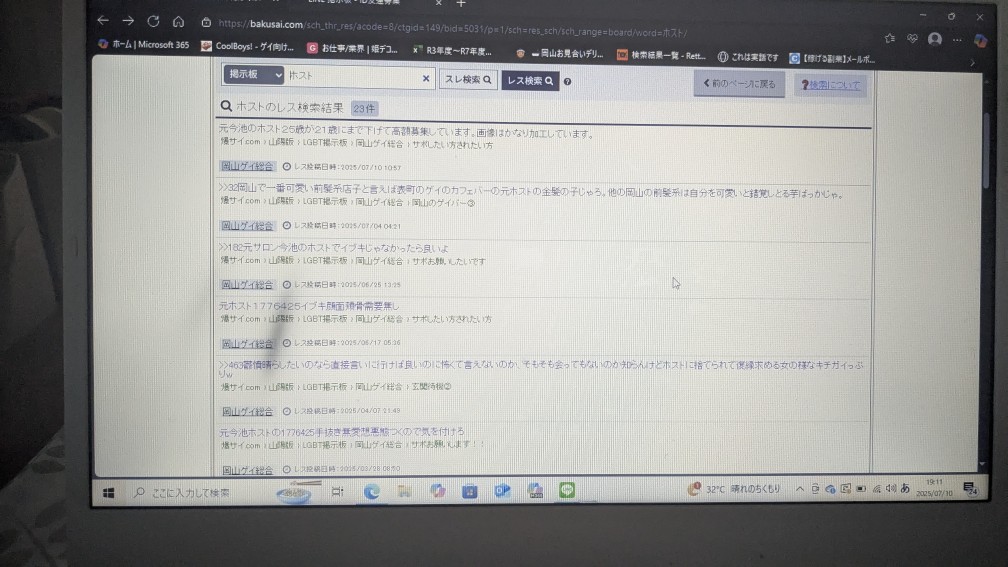Expand the bookmarks bar overflow chevron
This screenshot has width=1008, height=567.
tap(972, 62)
